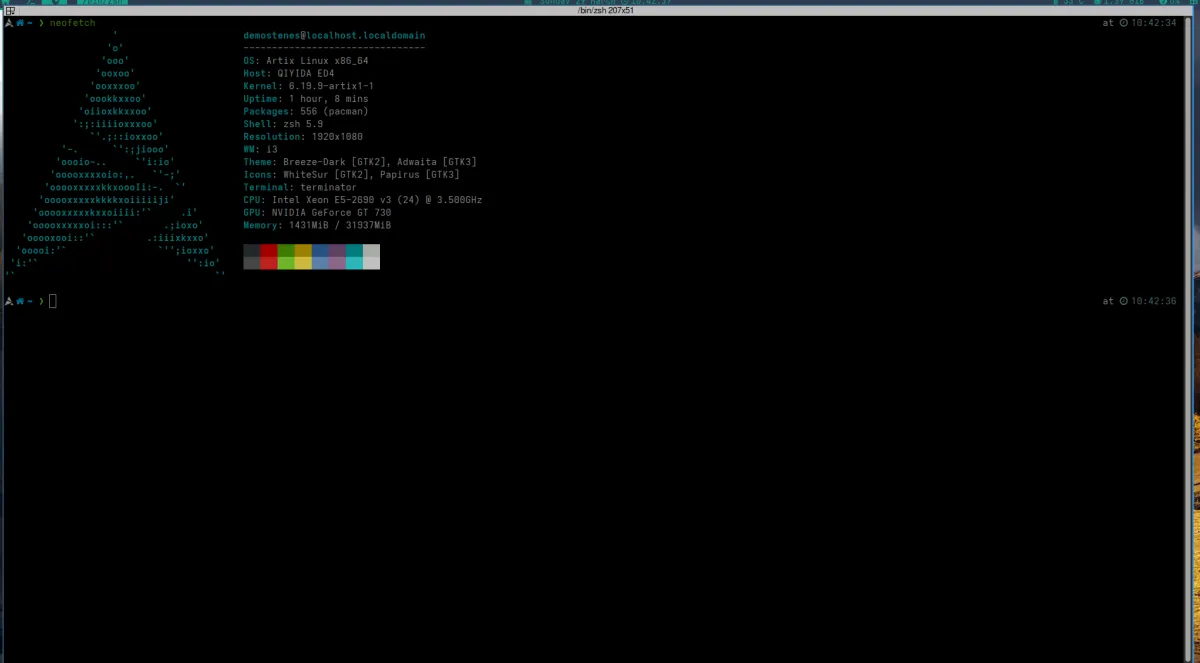Viewport: 1200px width, 663px height.
Task: Click the Kernel version line in neofetch output
Action: coord(309,86)
